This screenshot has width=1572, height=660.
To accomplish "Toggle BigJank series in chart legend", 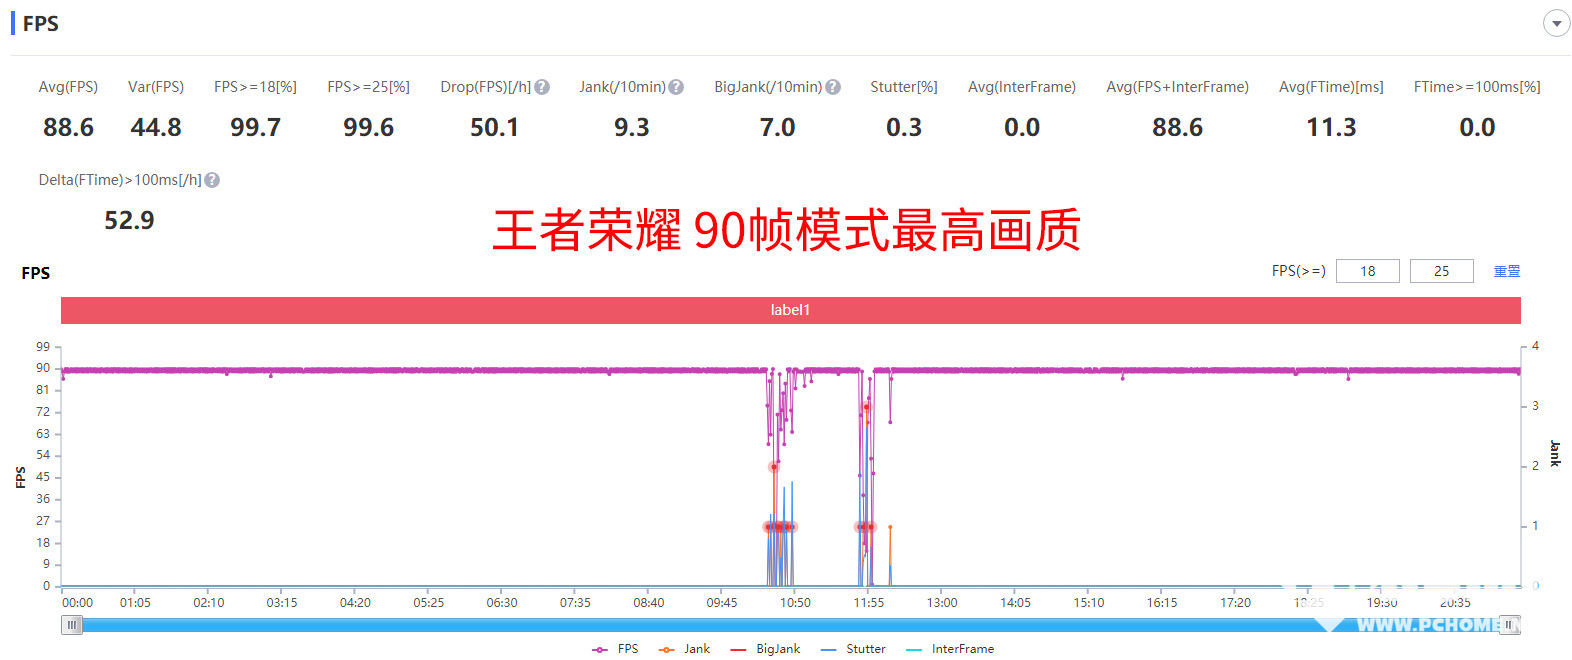I will coord(766,649).
